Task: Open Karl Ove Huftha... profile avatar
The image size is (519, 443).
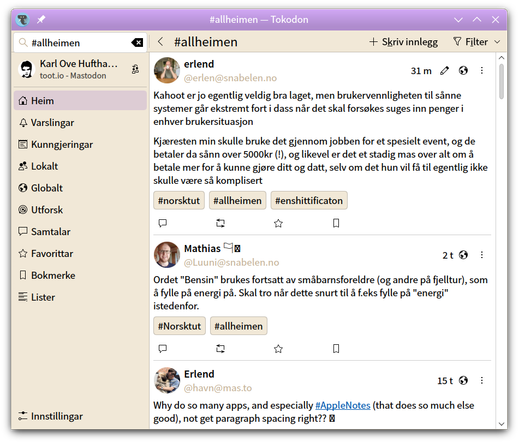Action: tap(26, 69)
